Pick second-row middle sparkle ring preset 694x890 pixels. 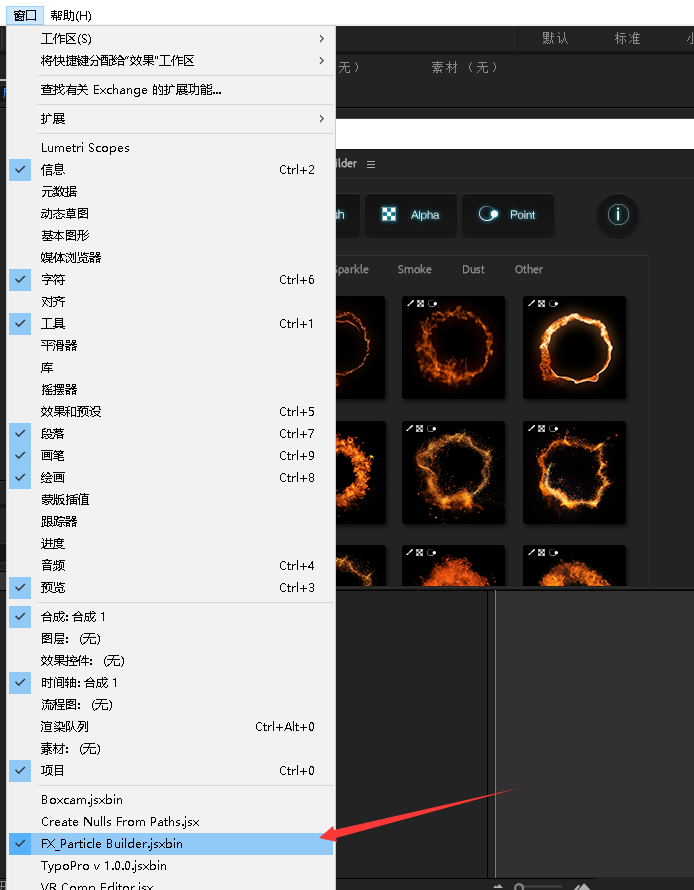453,472
